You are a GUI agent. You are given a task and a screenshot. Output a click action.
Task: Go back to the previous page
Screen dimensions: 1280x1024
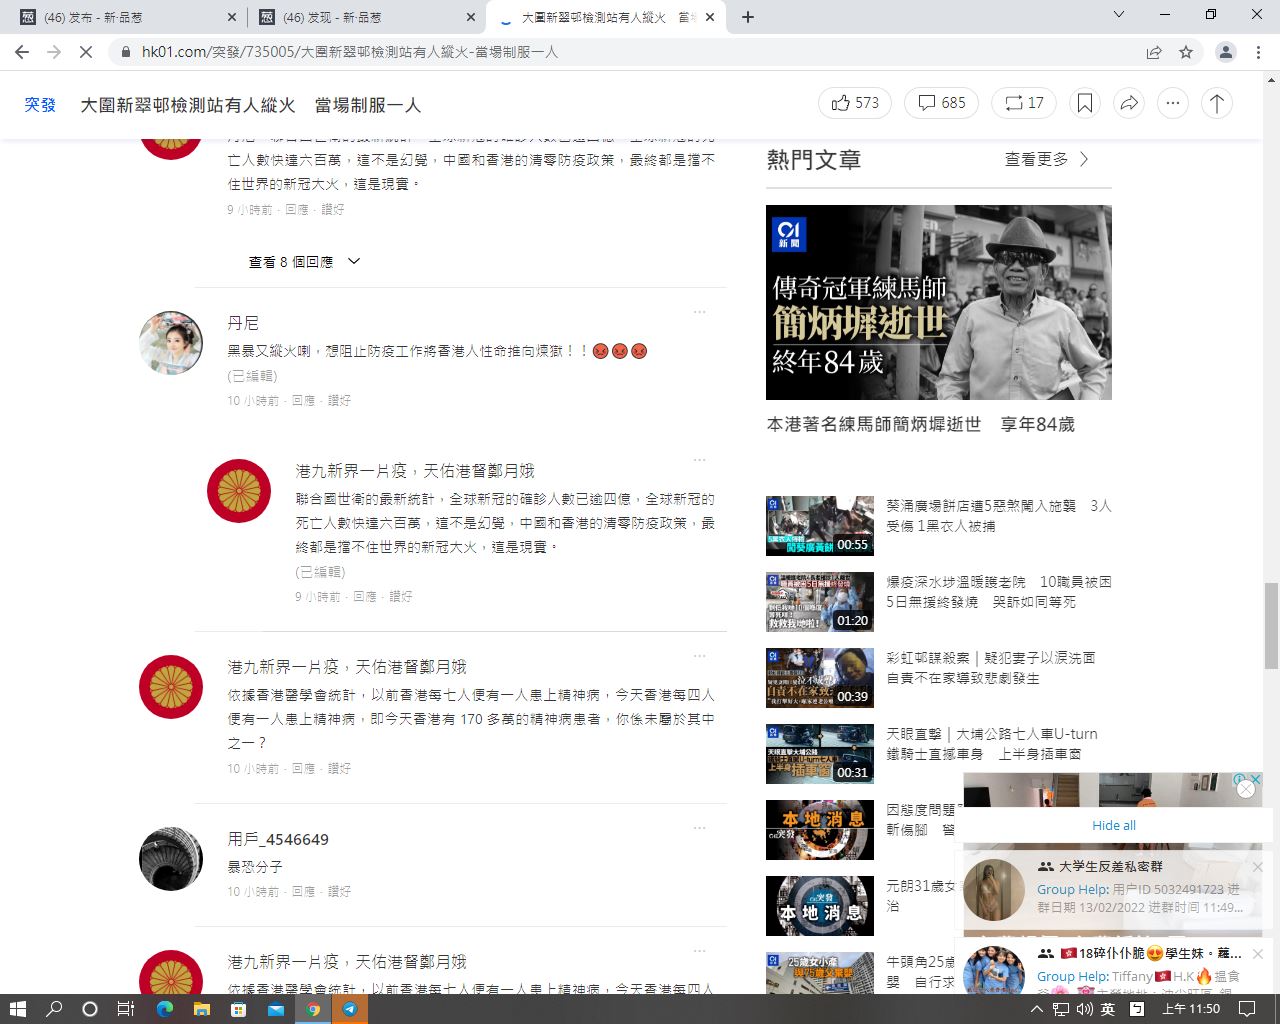coord(22,52)
